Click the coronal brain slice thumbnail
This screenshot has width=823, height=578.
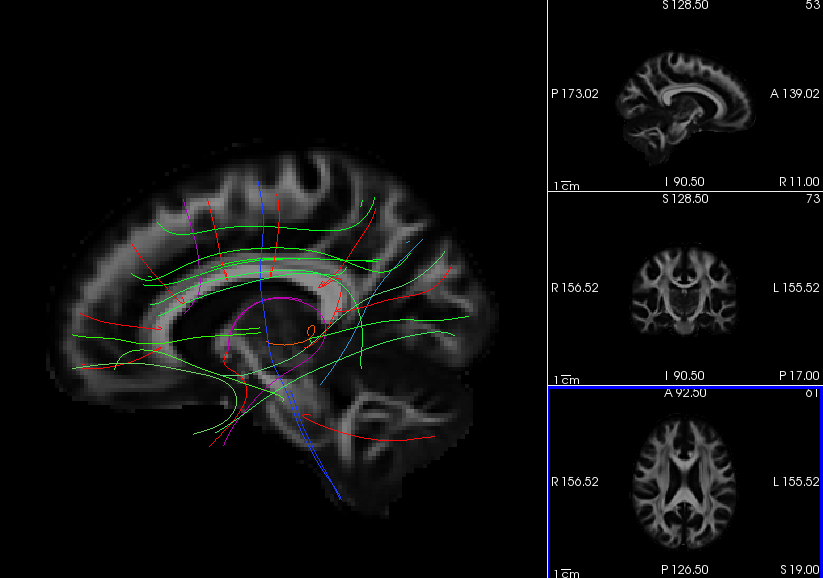coord(685,290)
